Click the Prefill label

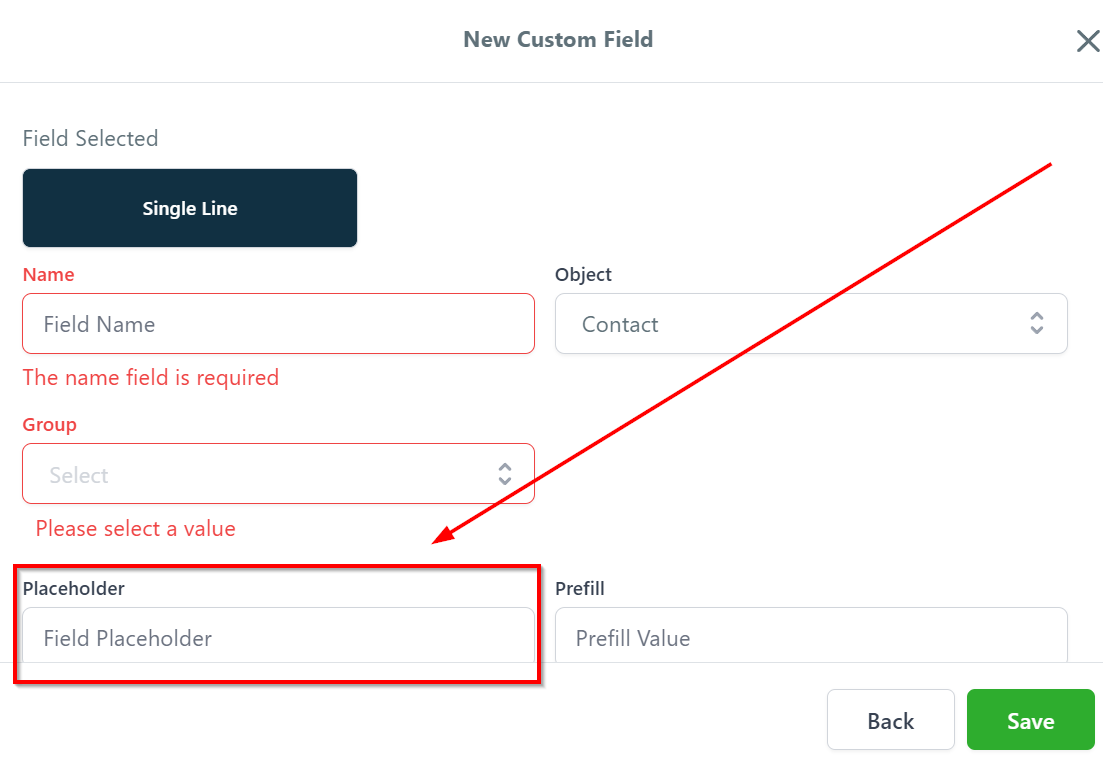580,588
